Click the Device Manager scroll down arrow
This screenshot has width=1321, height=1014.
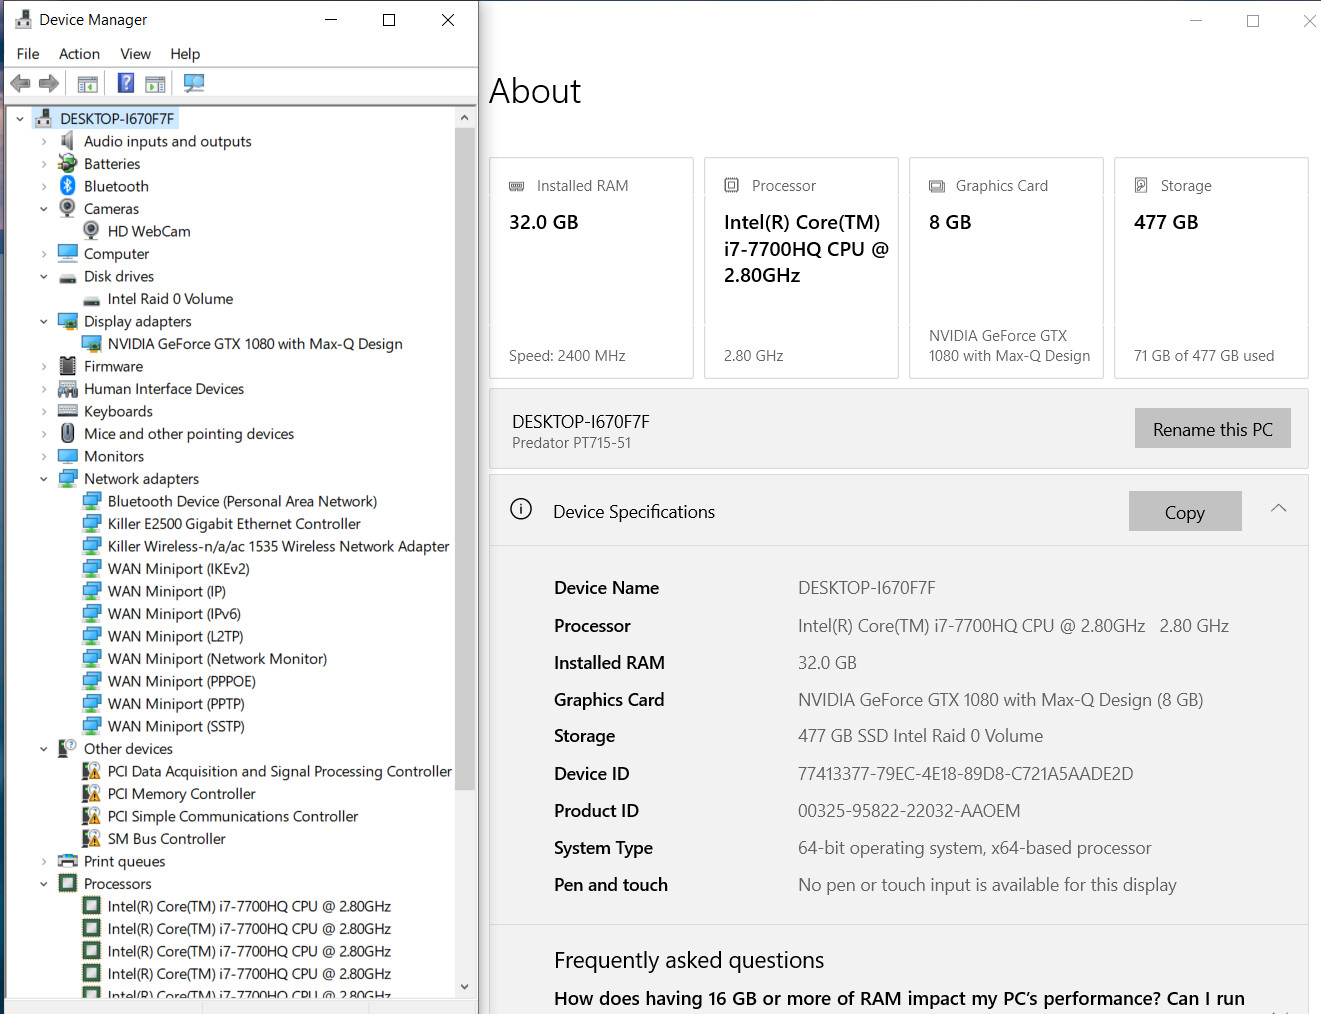[464, 986]
